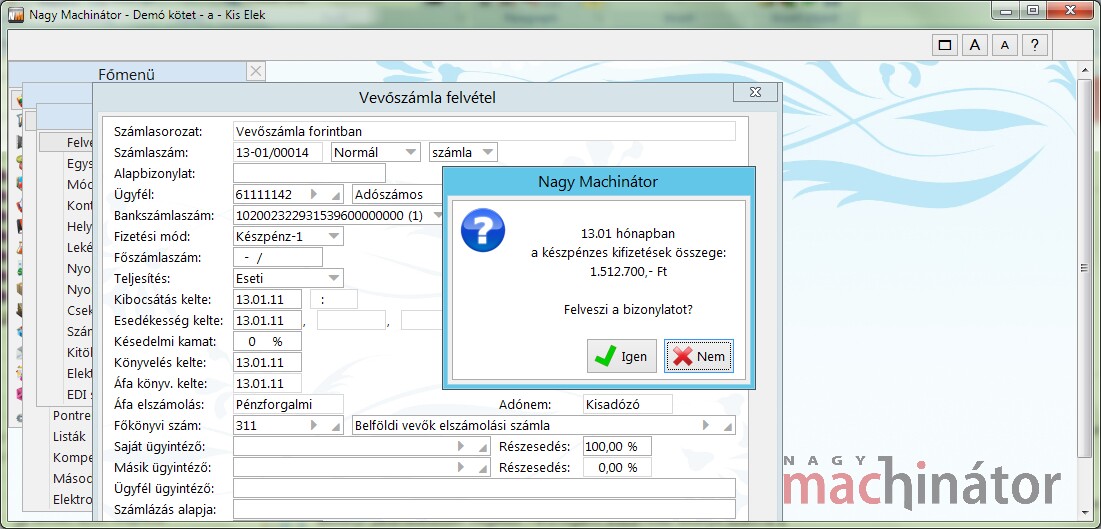Click the Saját ügyintéző lookup arrow
The height and width of the screenshot is (529, 1101).
coord(461,446)
